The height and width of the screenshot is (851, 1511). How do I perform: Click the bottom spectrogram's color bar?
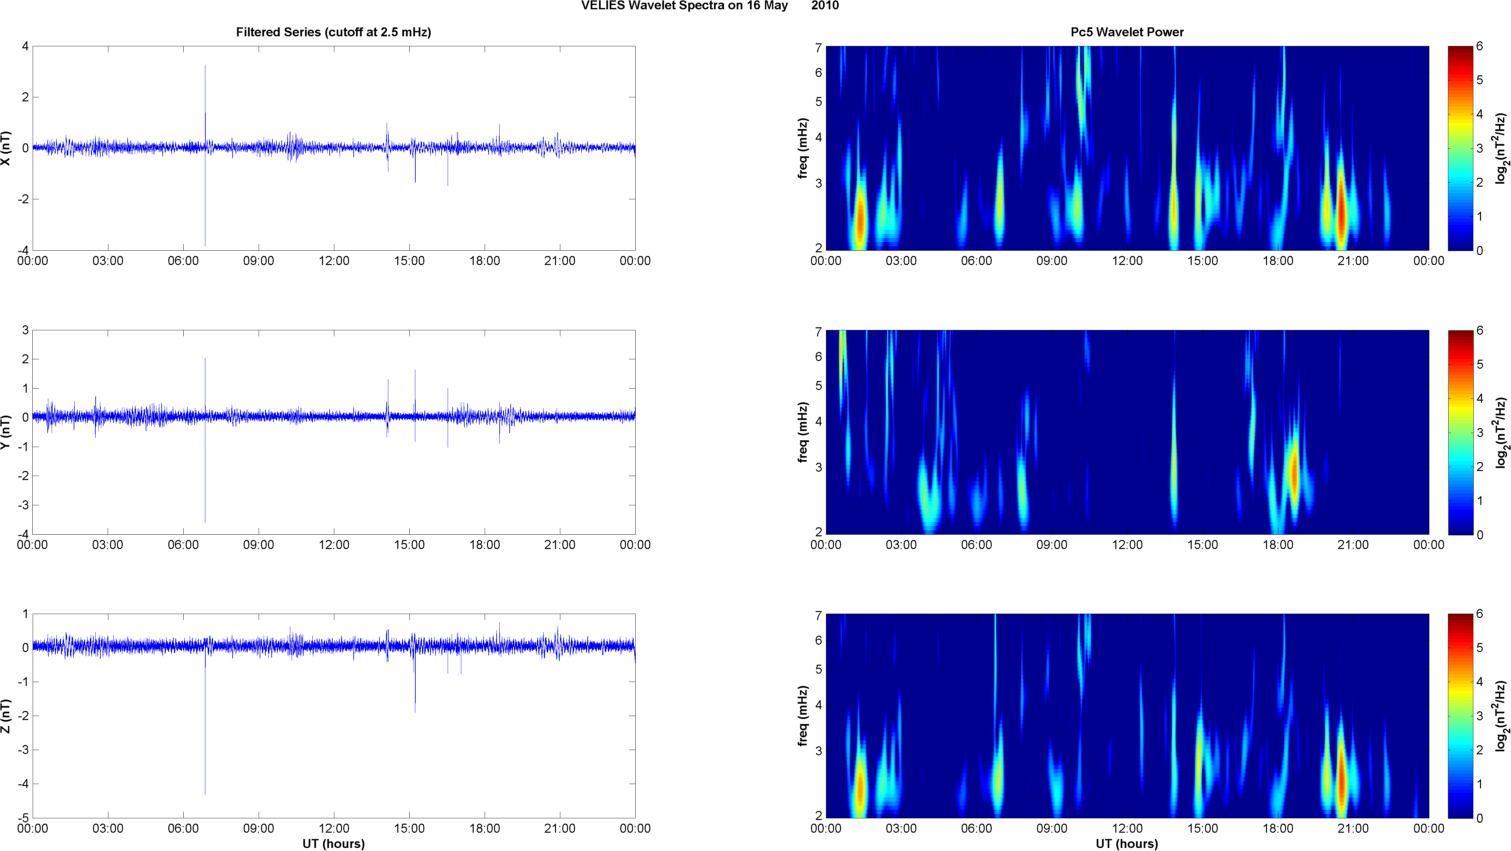pyautogui.click(x=1460, y=716)
